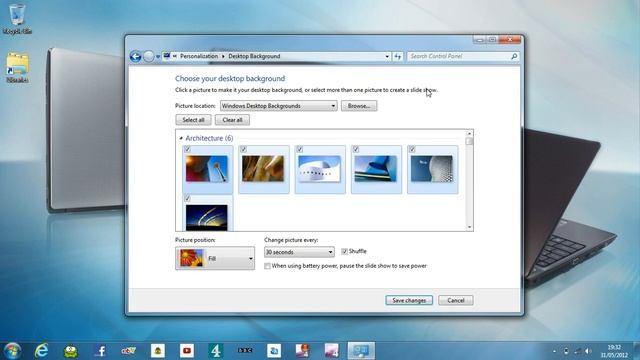Image resolution: width=640 pixels, height=360 pixels.
Task: Open the purple taskbar icon left of Control Panel
Action: pos(332,351)
